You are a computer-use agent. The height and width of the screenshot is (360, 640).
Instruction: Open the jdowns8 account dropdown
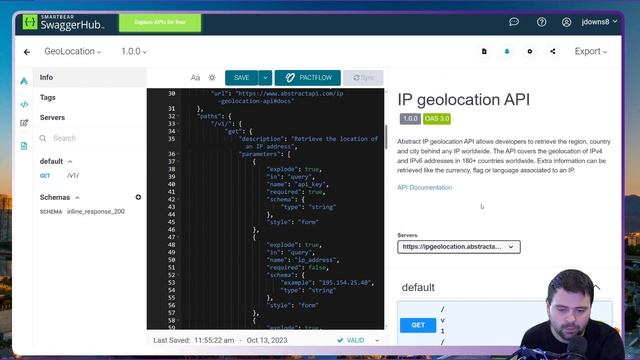pos(599,22)
